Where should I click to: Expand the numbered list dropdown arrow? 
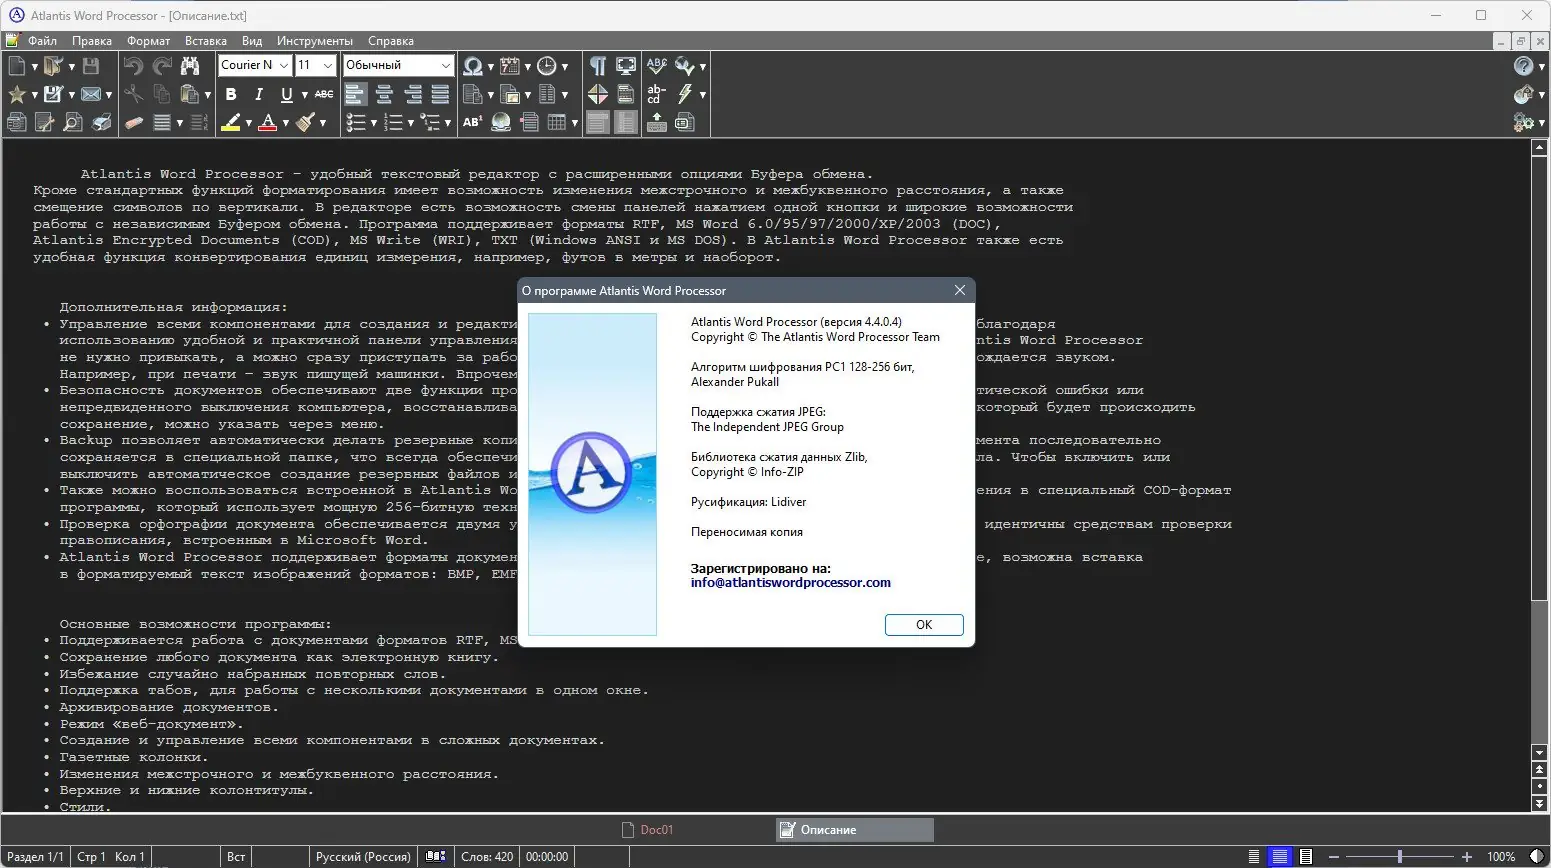410,123
